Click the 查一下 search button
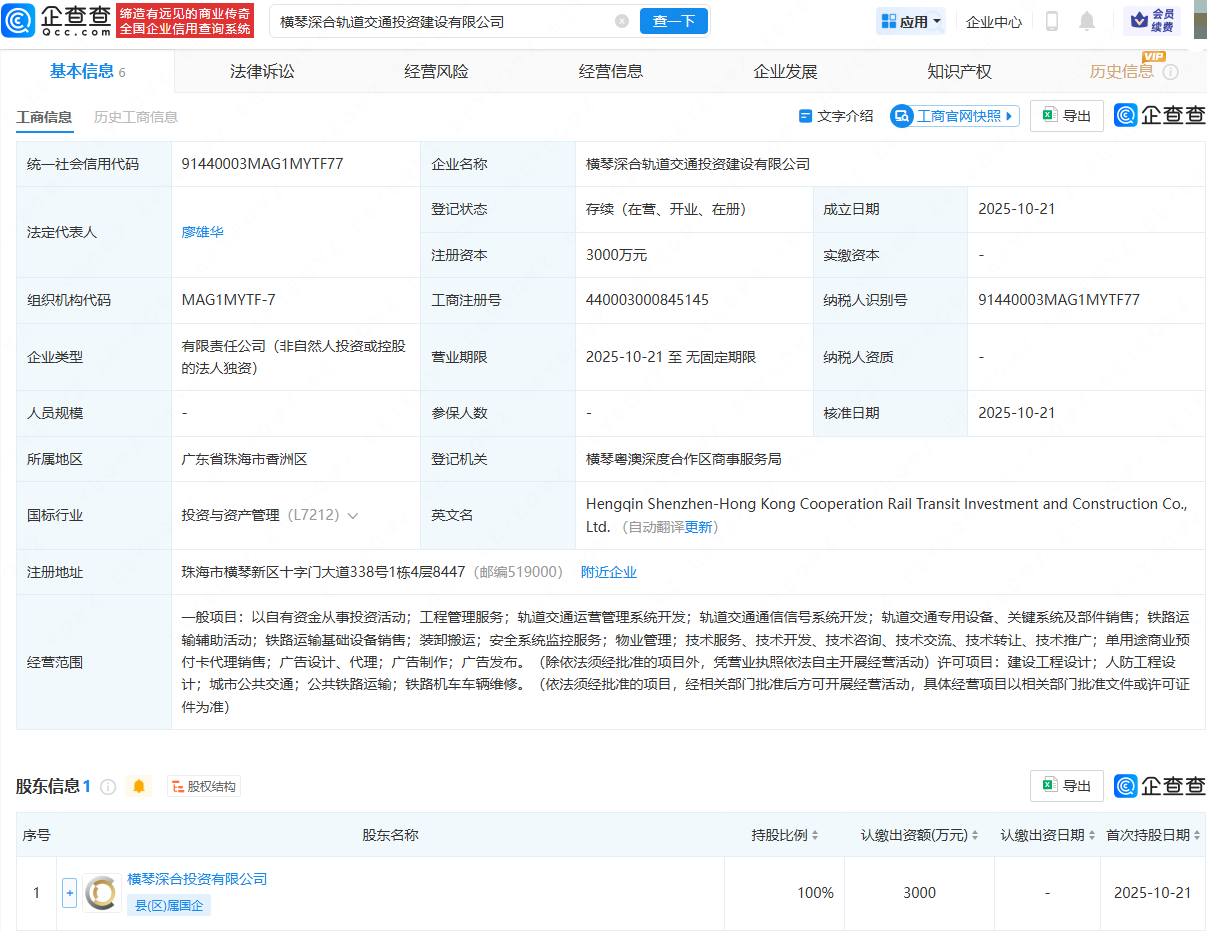This screenshot has width=1207, height=931. pyautogui.click(x=673, y=21)
